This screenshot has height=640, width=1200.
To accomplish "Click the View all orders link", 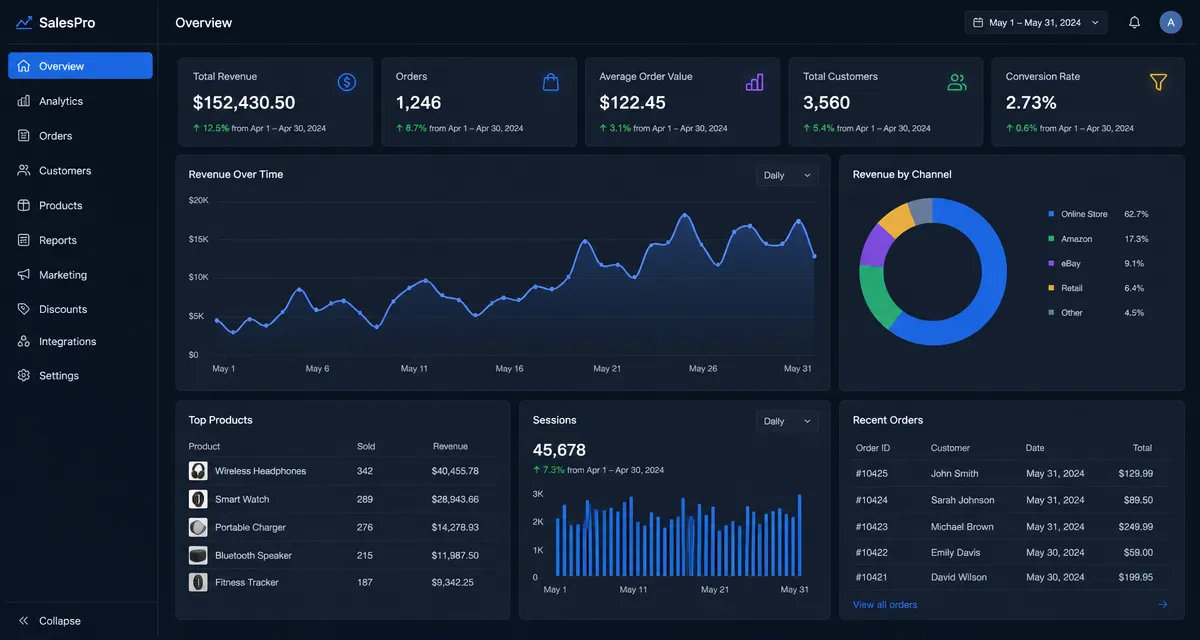I will pyautogui.click(x=885, y=604).
